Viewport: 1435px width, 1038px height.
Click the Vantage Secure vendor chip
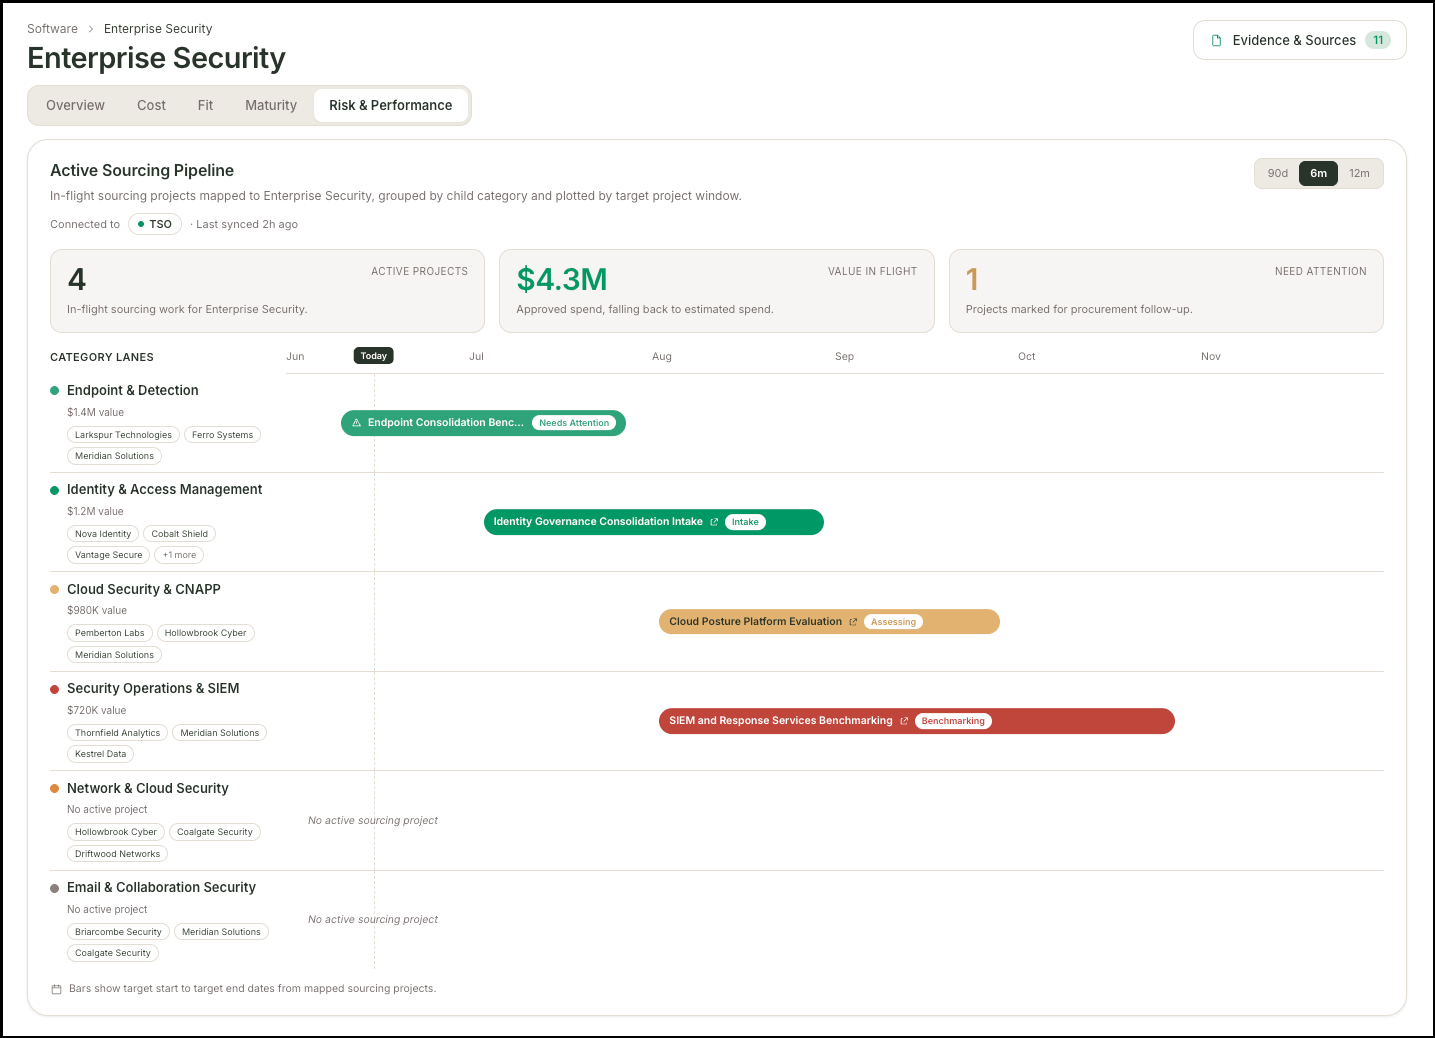108,555
